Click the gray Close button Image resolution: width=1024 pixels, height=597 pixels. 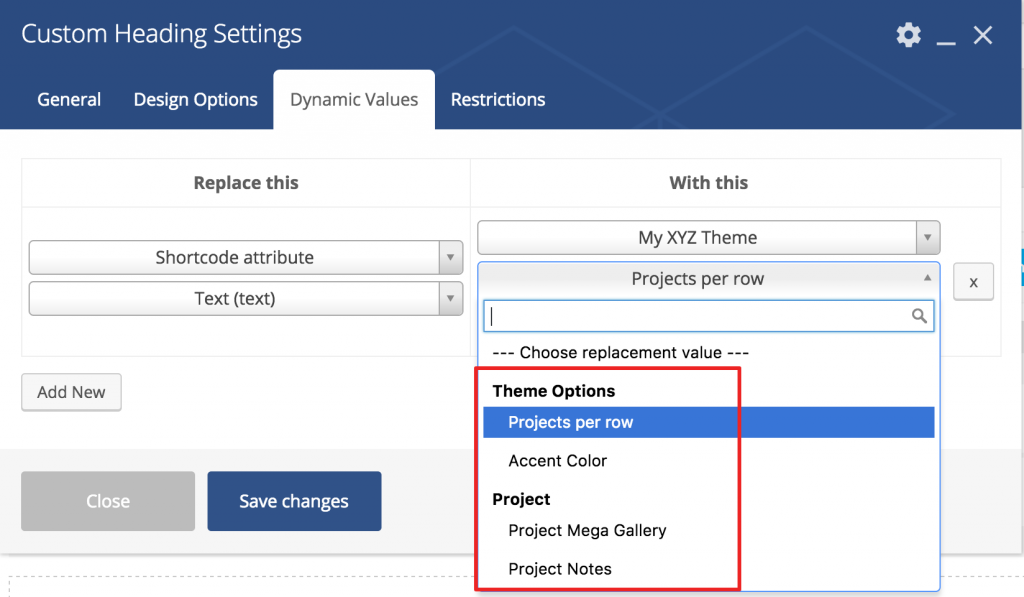pos(108,501)
